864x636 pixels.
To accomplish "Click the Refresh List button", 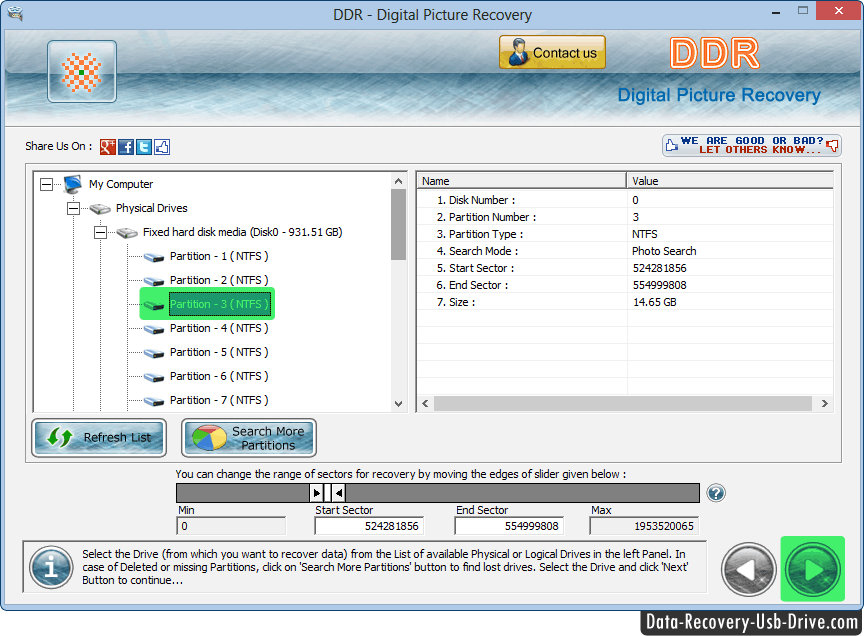I will [x=99, y=438].
